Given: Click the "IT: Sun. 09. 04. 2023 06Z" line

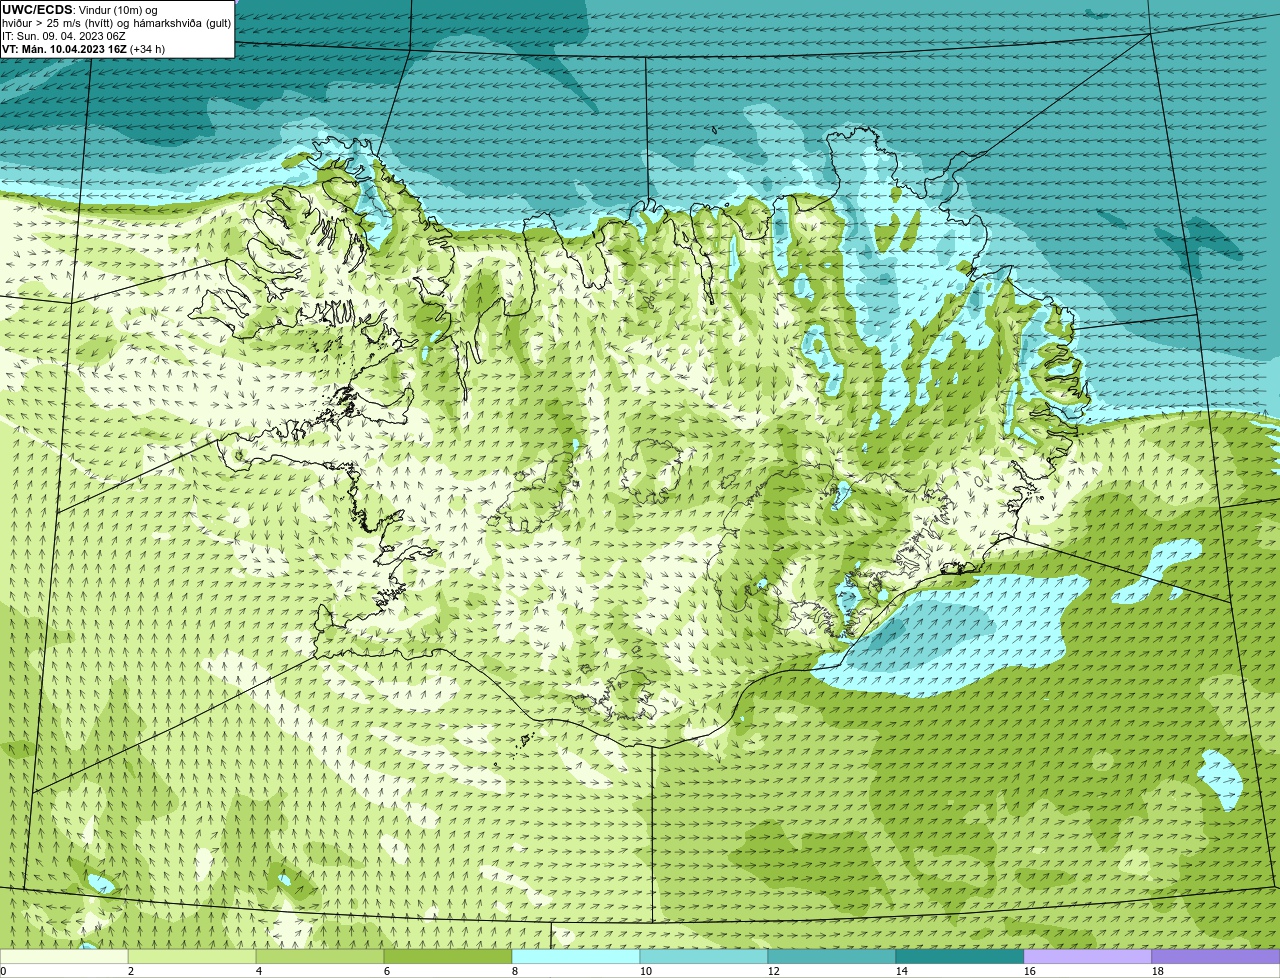Looking at the screenshot, I should (x=64, y=36).
